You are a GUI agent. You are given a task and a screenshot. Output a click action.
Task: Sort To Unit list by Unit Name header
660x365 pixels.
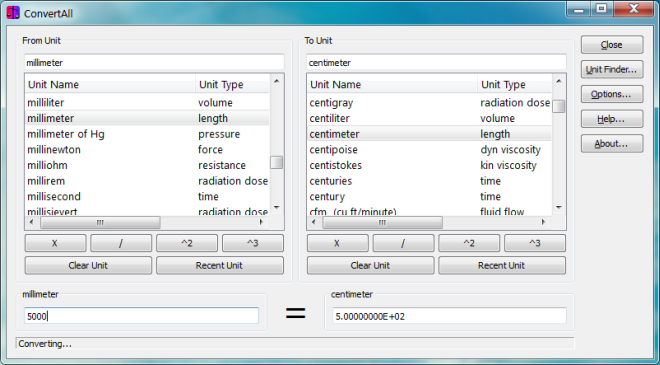coord(393,84)
